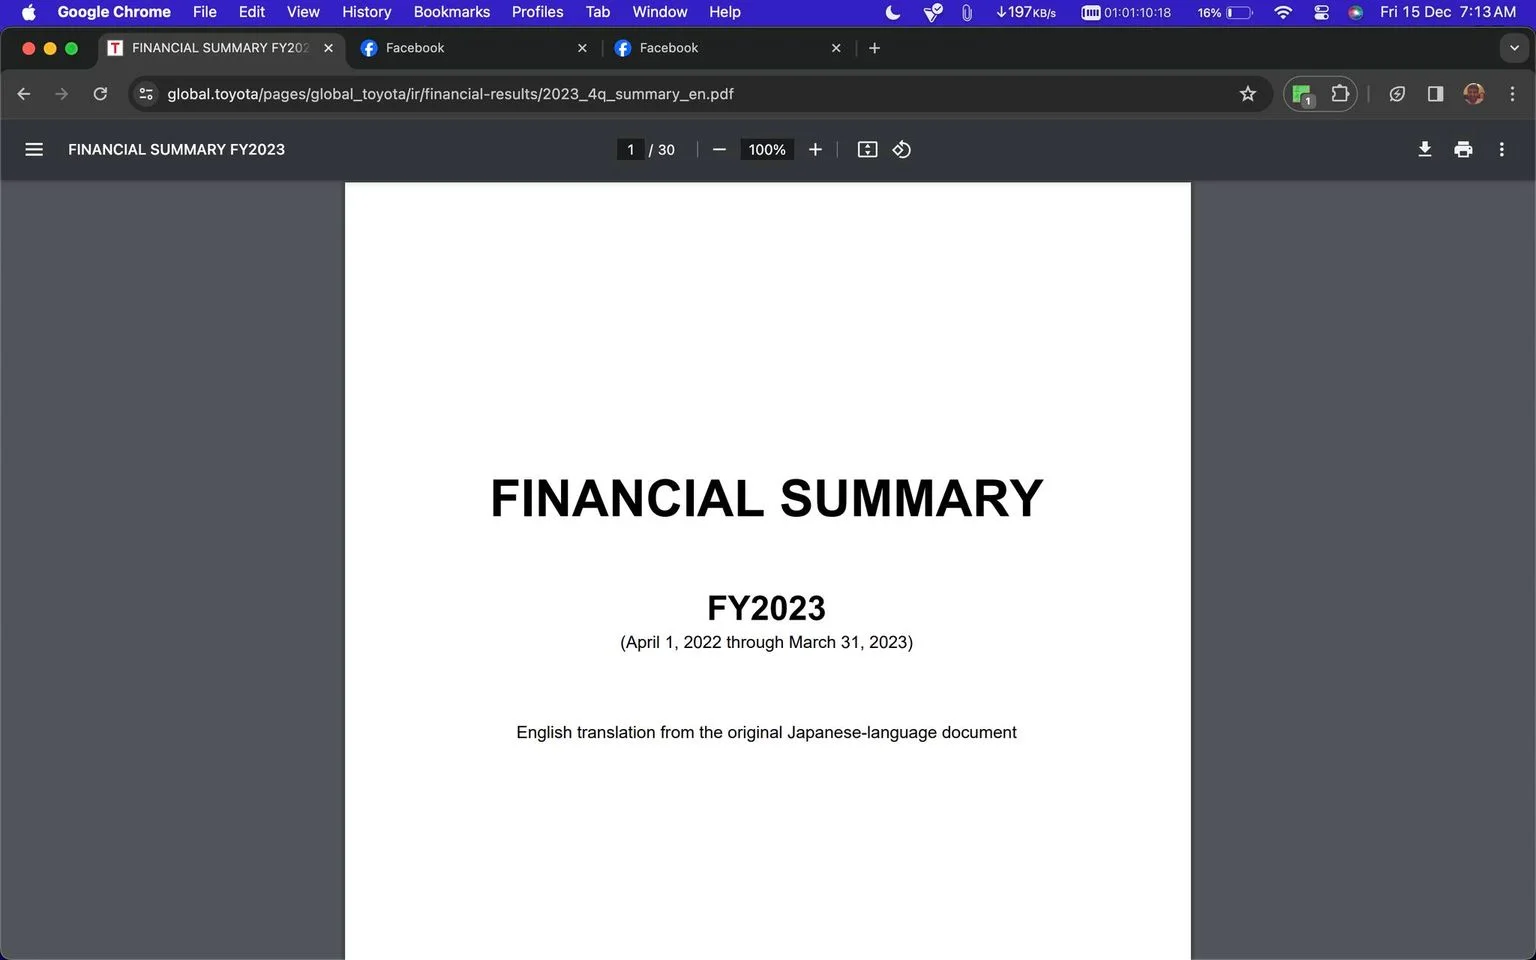
Task: Toggle macOS Do Not Disturb moon icon
Action: click(893, 12)
